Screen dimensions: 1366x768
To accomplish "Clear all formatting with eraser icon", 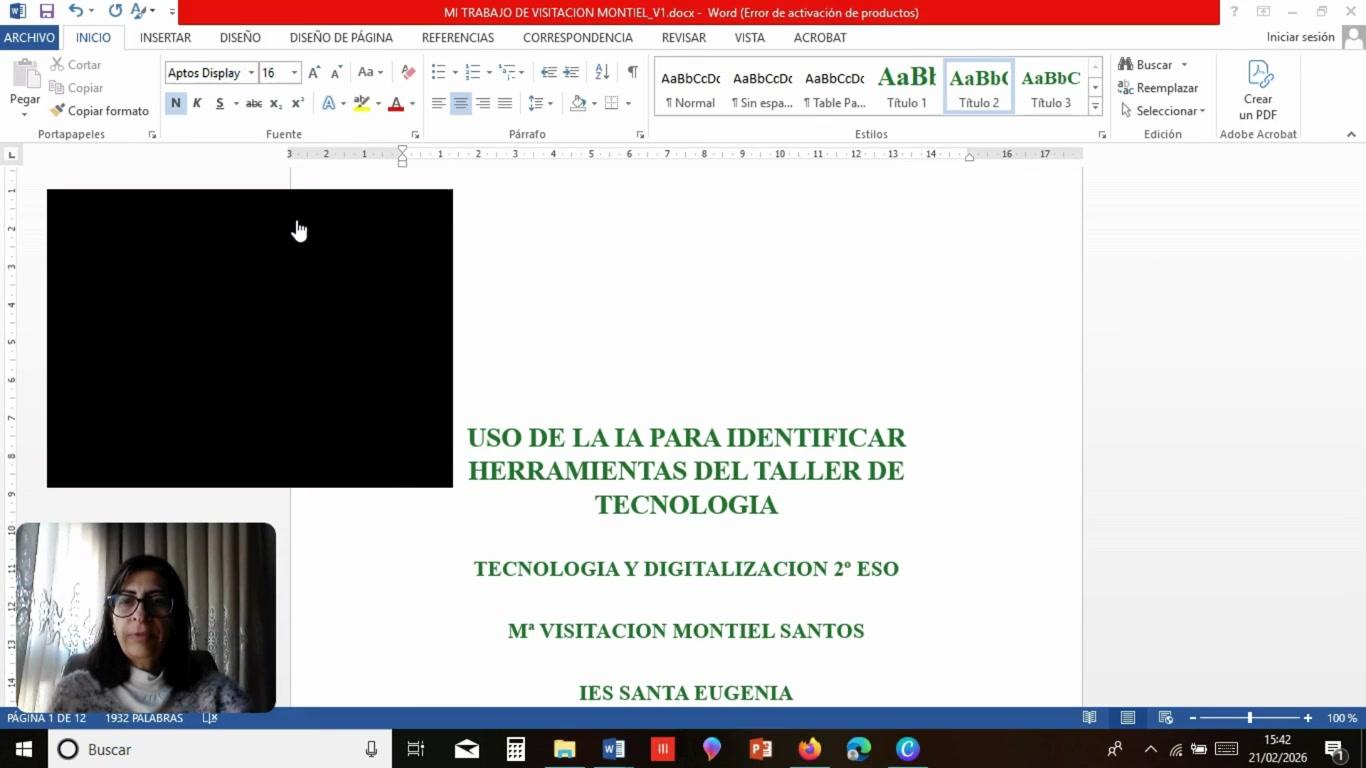I will click(x=408, y=73).
